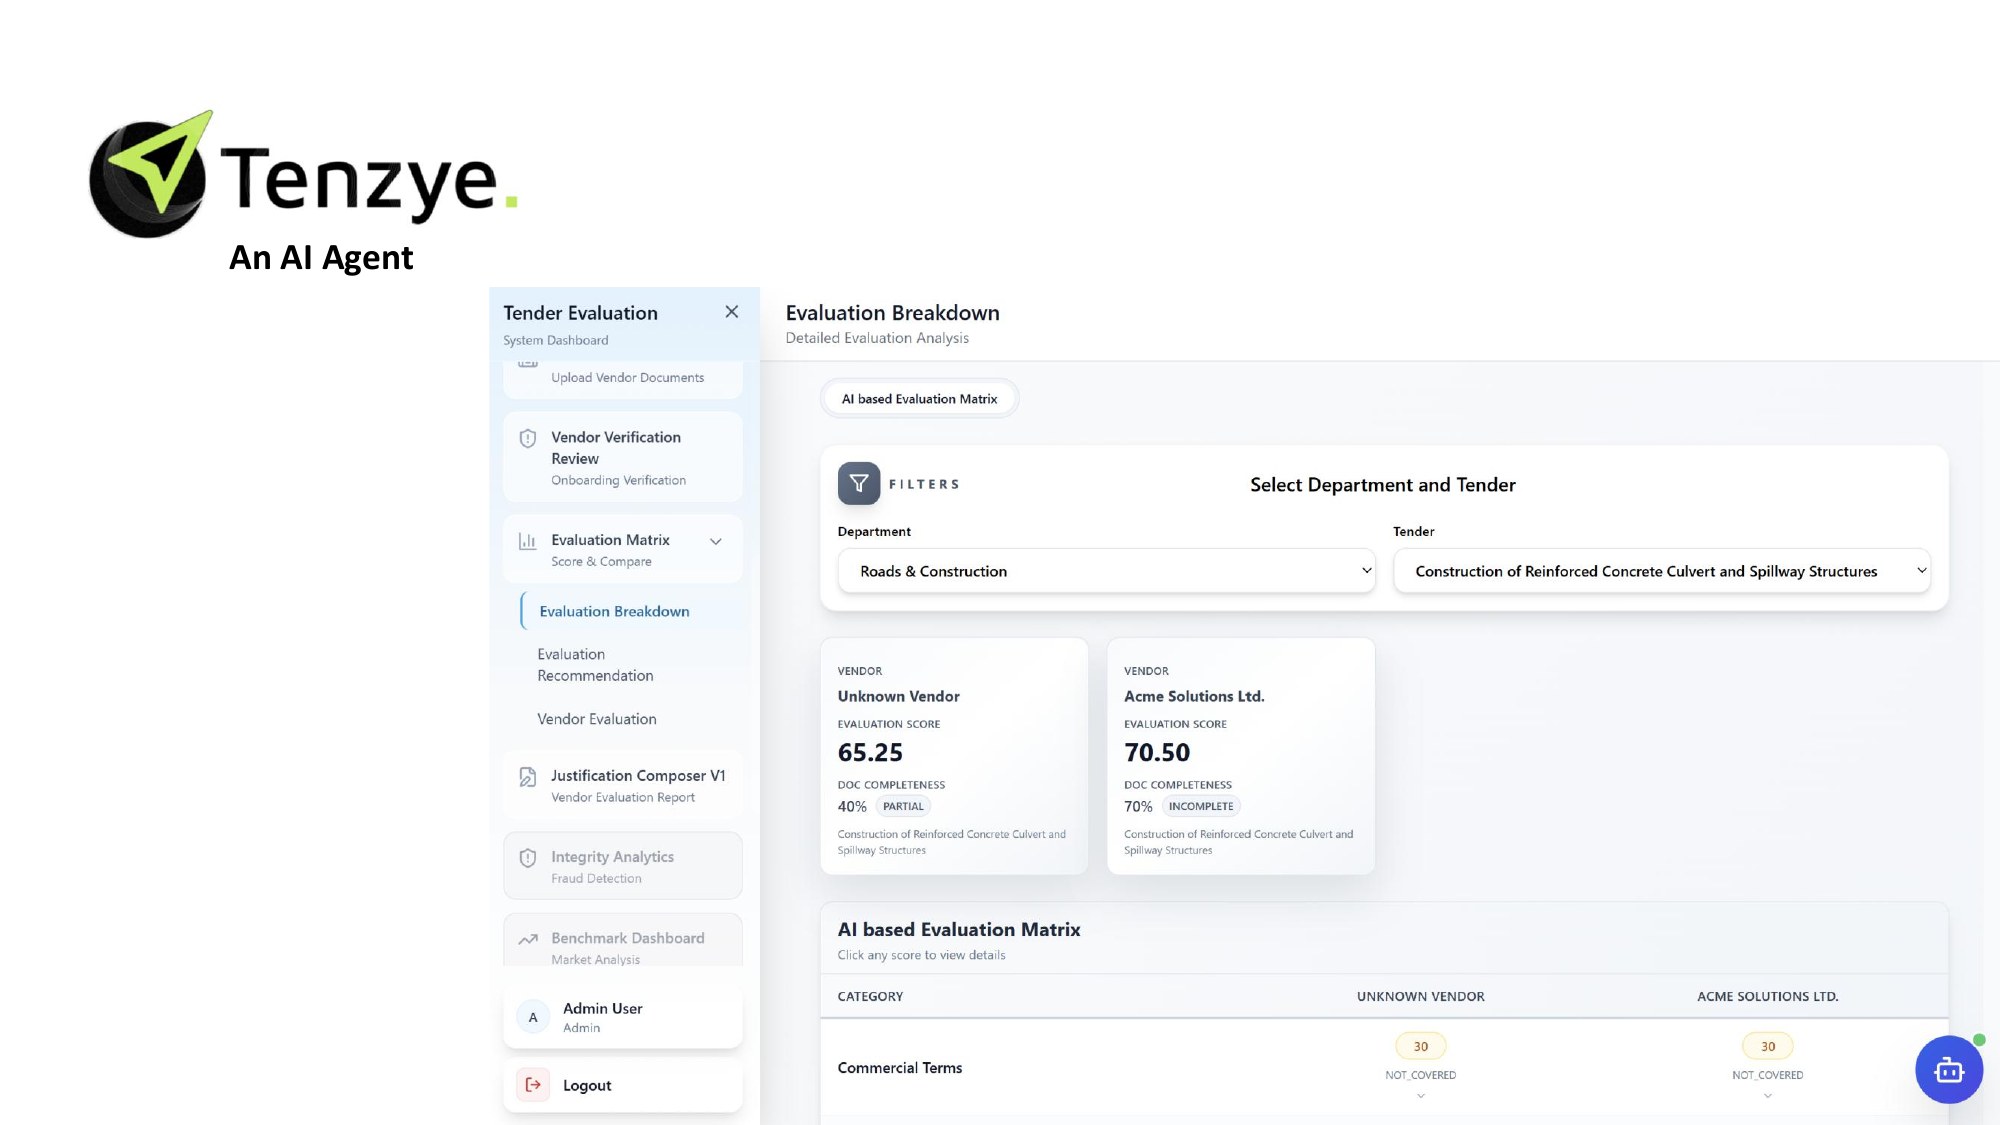
Task: Click the Tenzye logo
Action: point(303,175)
